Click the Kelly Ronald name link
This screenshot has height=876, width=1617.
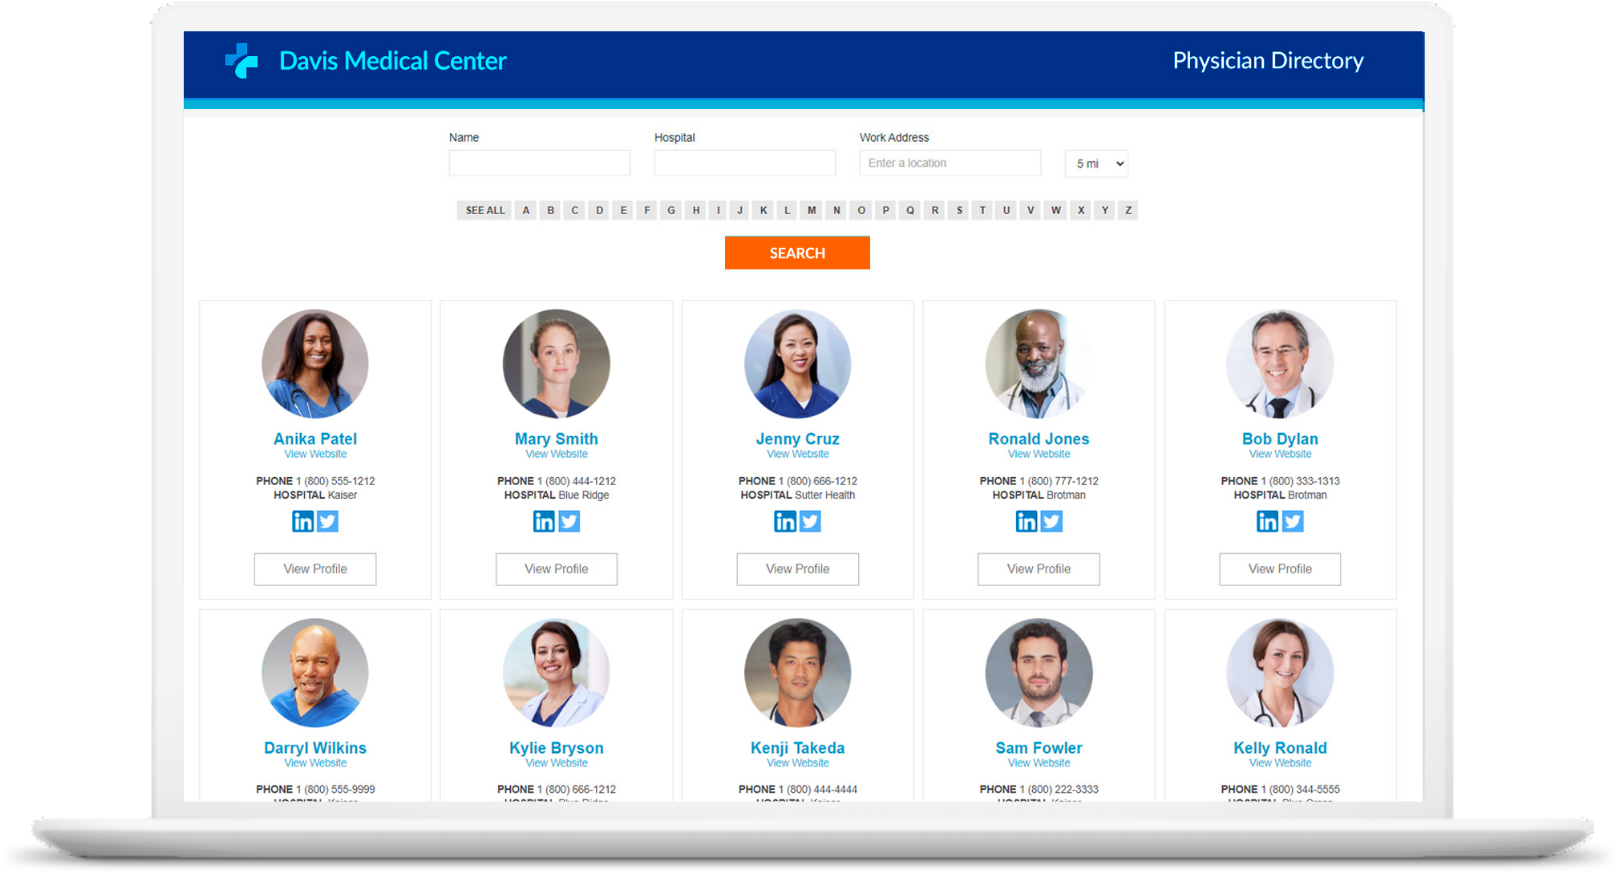click(x=1280, y=748)
